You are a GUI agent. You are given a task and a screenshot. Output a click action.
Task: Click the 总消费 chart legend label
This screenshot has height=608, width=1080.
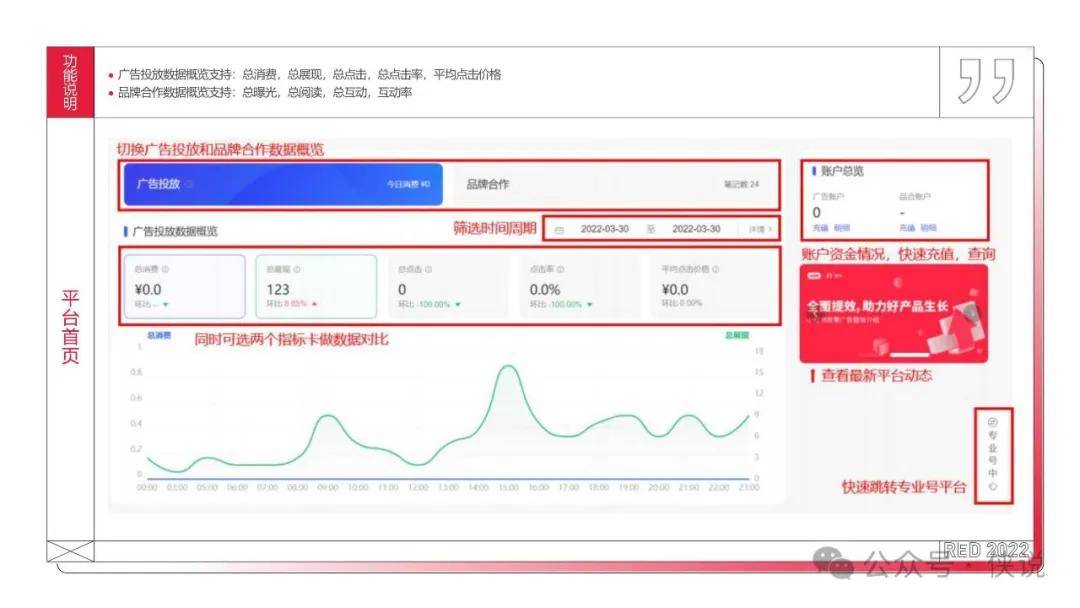pos(158,335)
